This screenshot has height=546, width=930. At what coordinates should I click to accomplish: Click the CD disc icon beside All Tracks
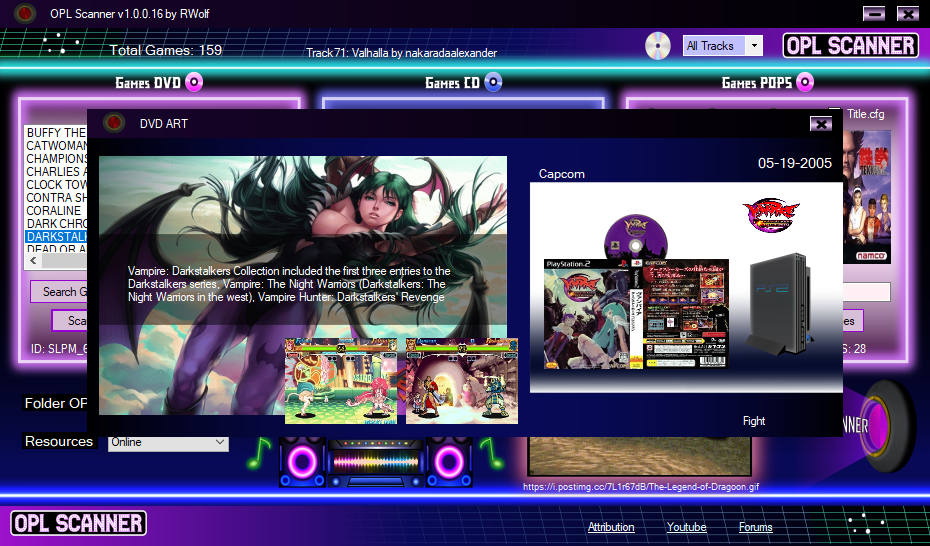pyautogui.click(x=658, y=46)
